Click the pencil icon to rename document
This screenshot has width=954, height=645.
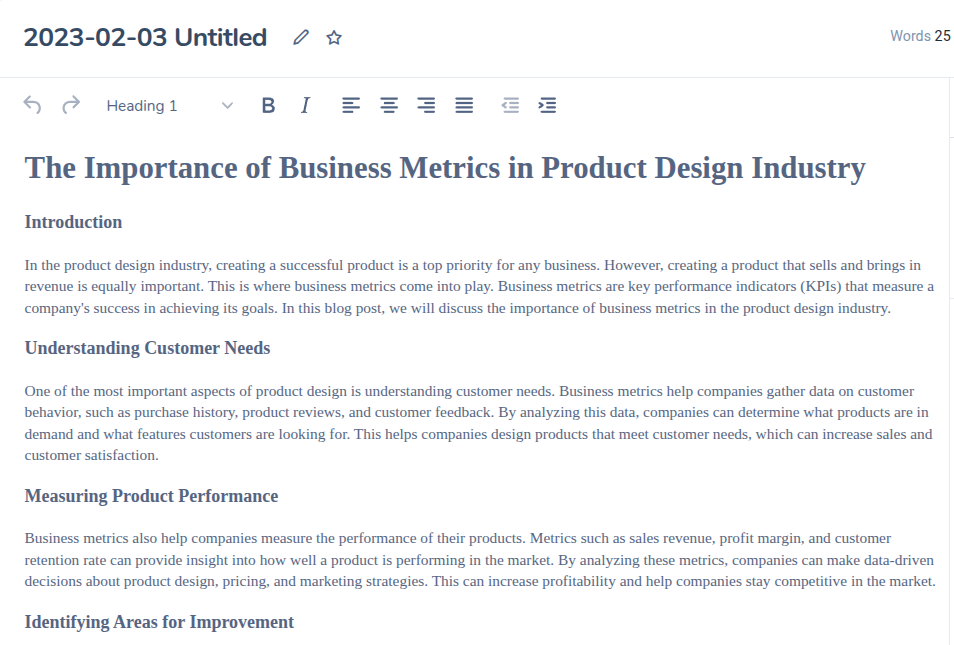click(301, 38)
